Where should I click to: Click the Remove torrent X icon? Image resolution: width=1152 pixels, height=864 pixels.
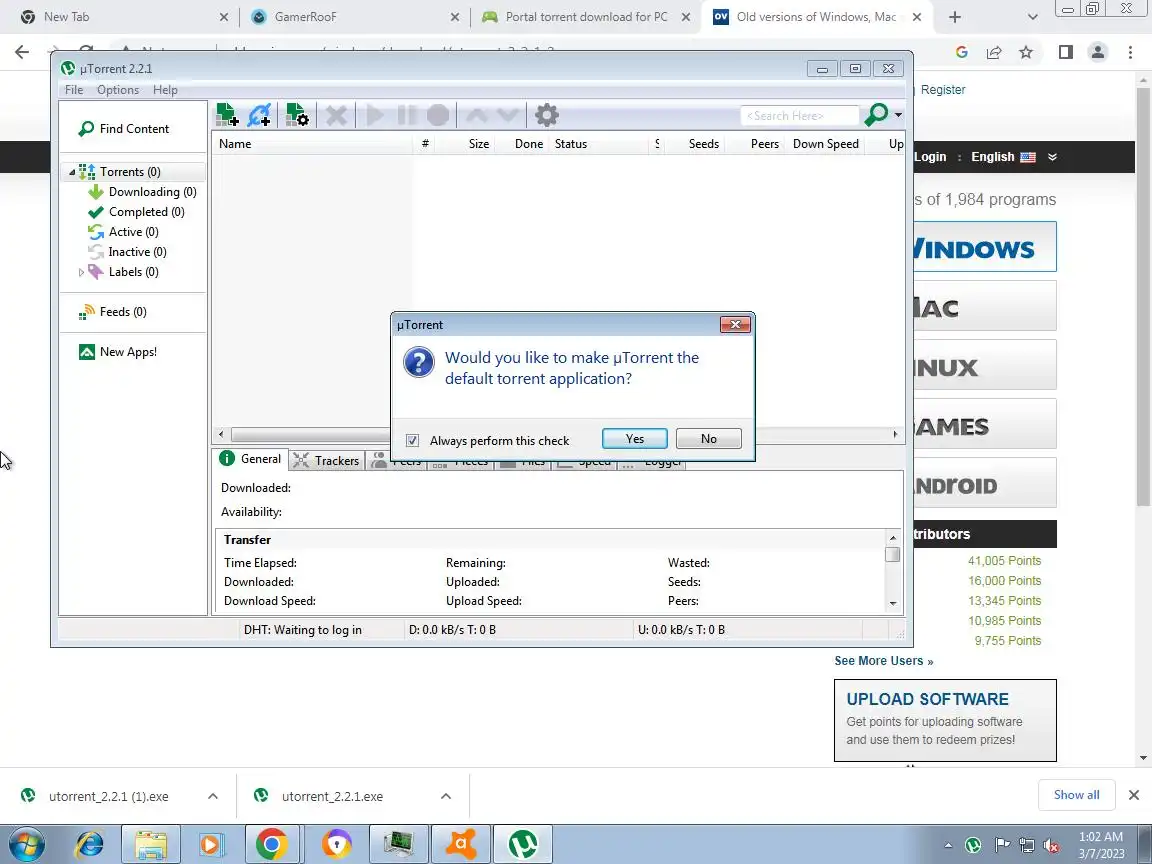pos(336,115)
